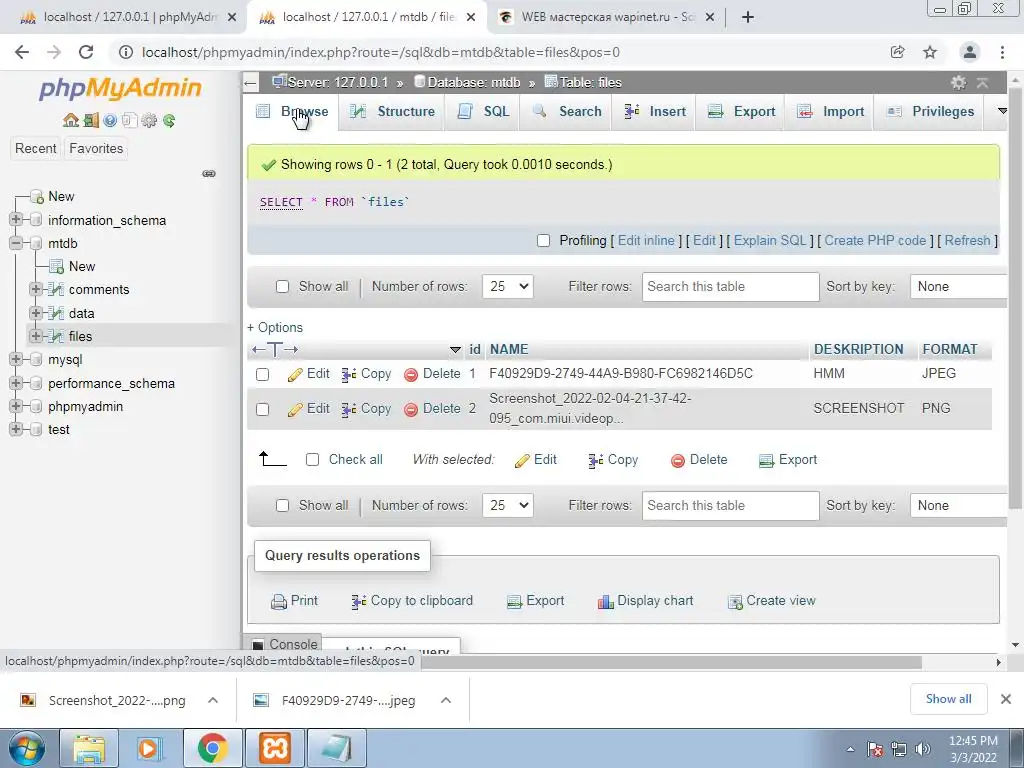Open phpMyAdmin documentation question-mark icon
Screen dimensions: 1024x768
tap(110, 120)
